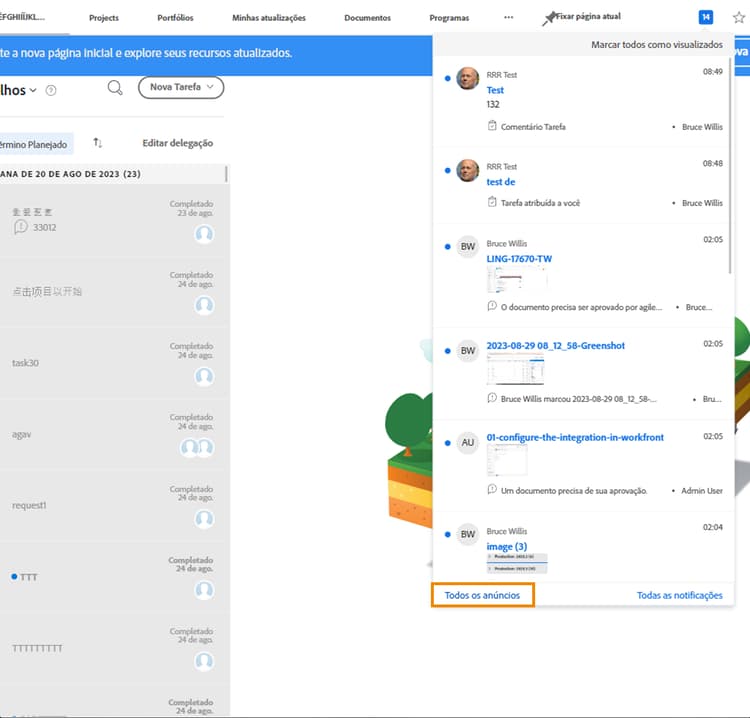This screenshot has width=750, height=718.
Task: Open LING-17670-TW document thumbnail
Action: [517, 279]
